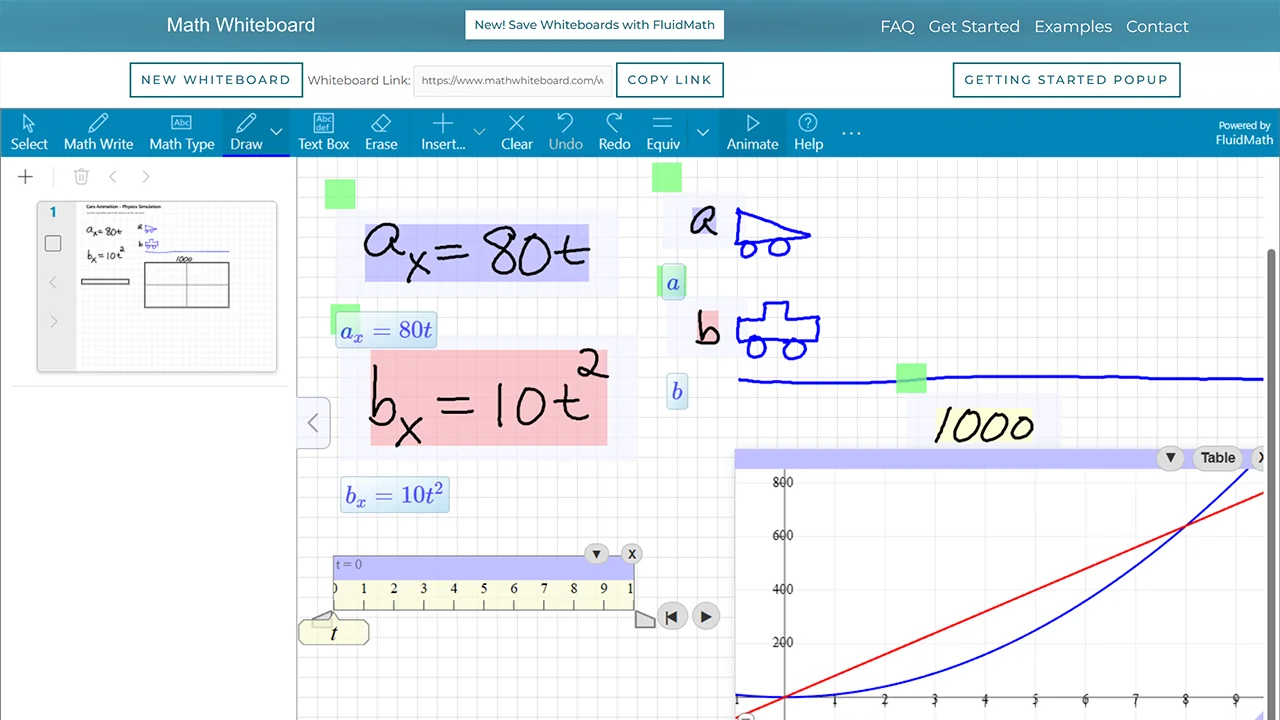1280x720 pixels.
Task: Clear the whiteboard with Clear
Action: tap(516, 132)
